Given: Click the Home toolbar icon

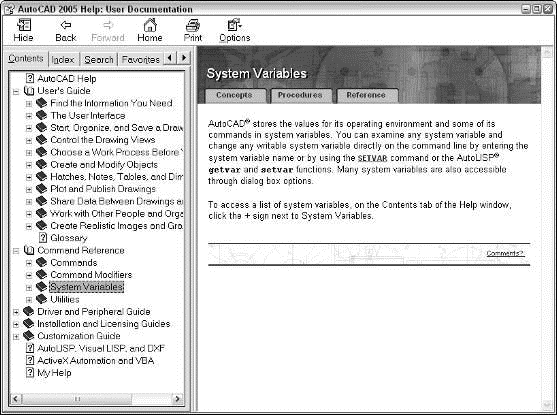Looking at the screenshot, I should 150,30.
